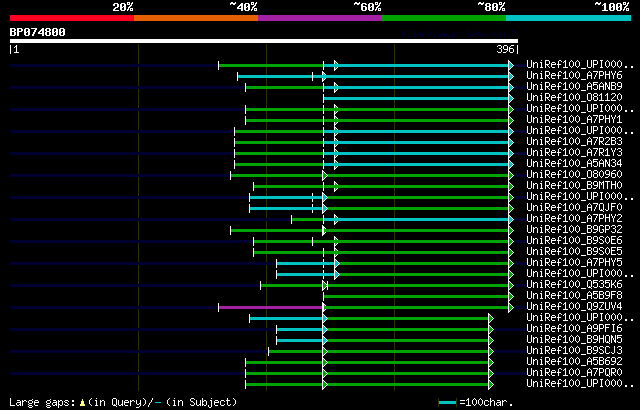Open the UniRef100_A7R1Y3 hit label
The height and width of the screenshot is (410, 640).
574,153
